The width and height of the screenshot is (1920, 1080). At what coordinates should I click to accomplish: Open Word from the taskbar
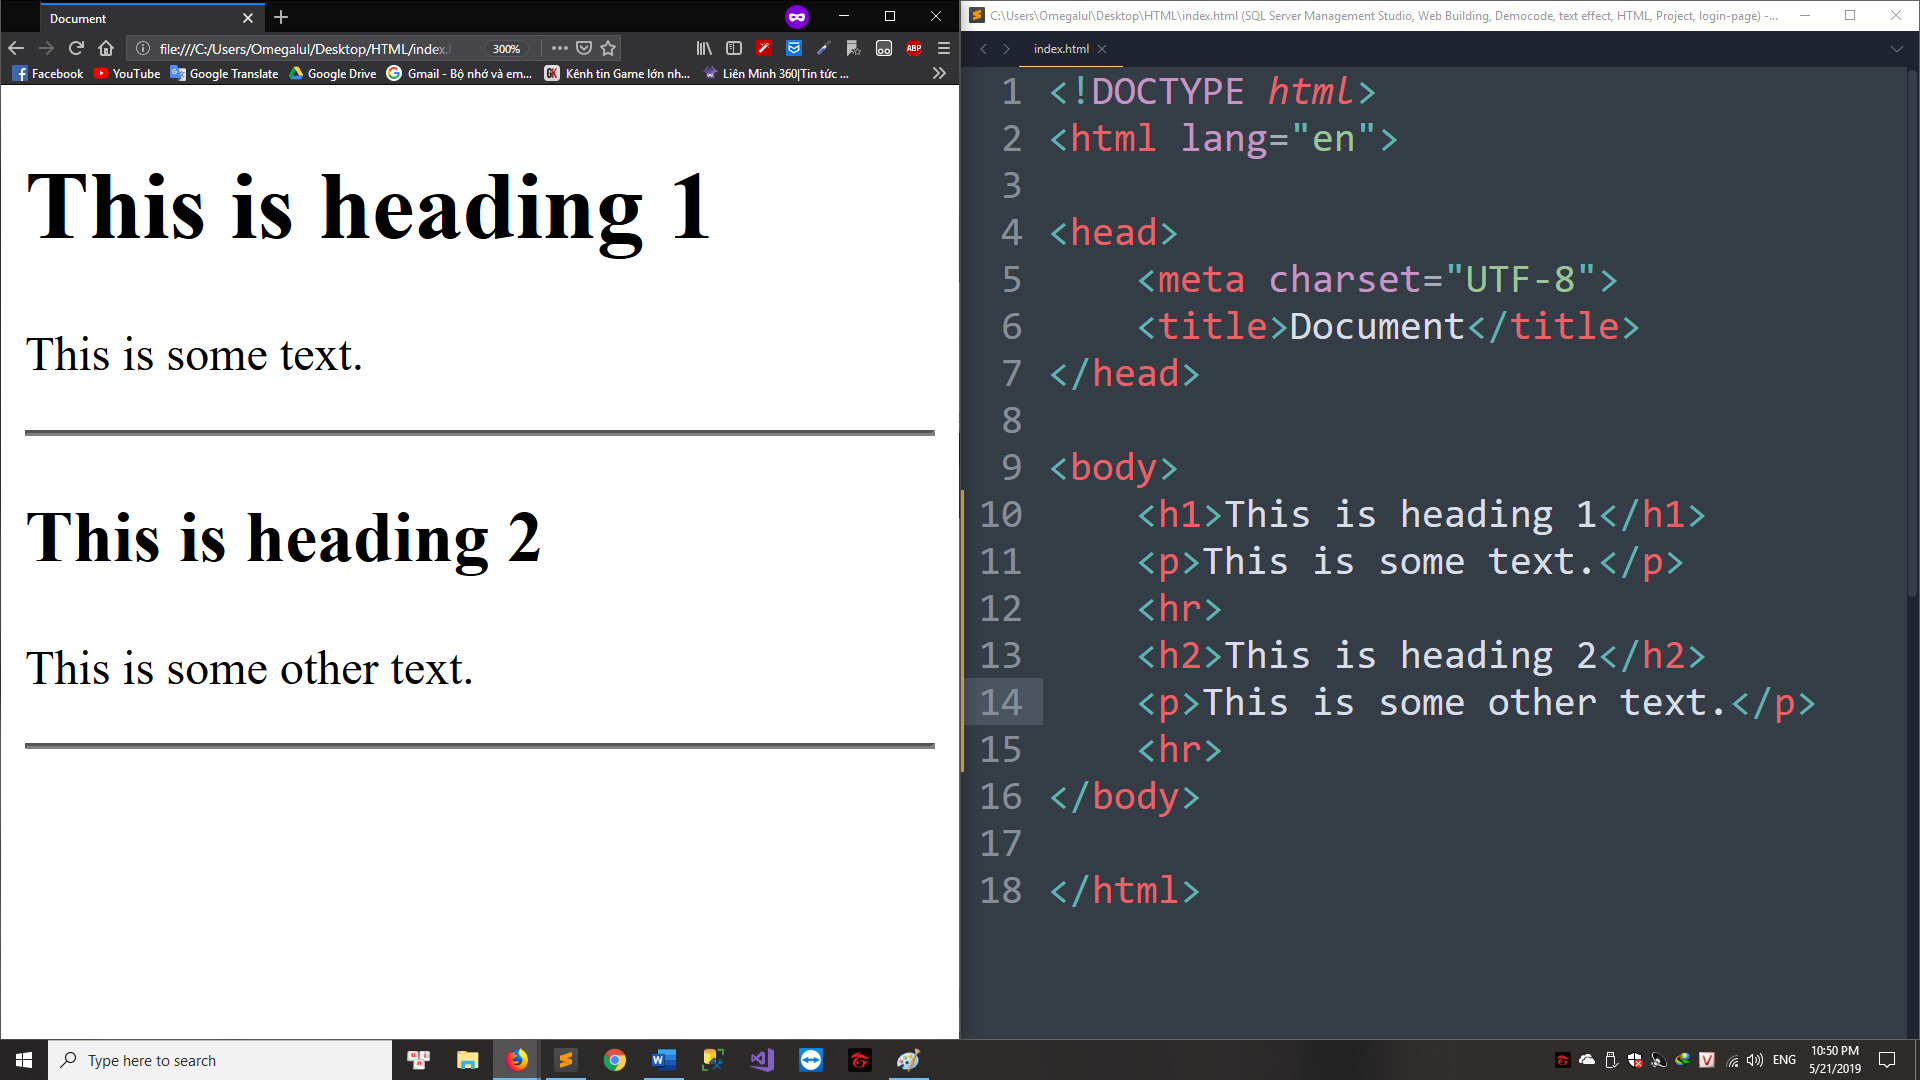click(663, 1060)
